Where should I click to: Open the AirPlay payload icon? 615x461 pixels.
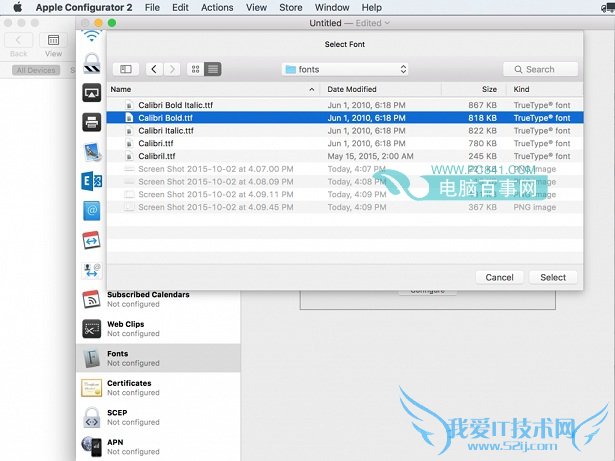[x=92, y=93]
